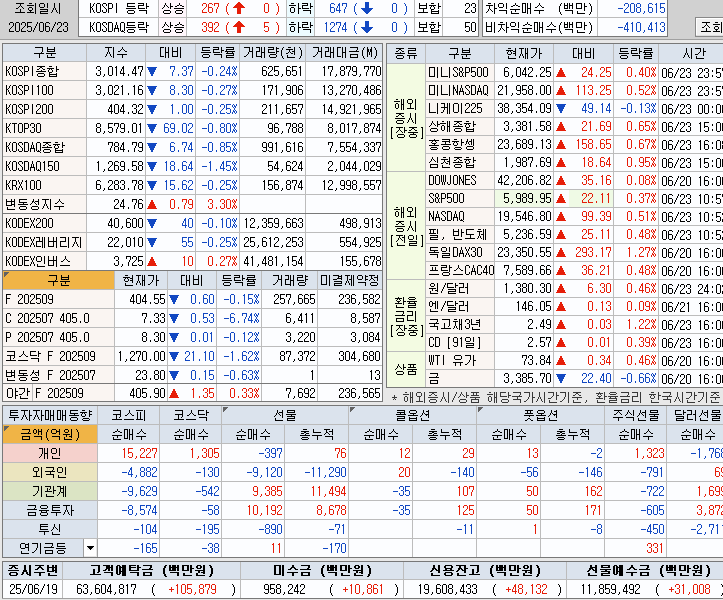Click the CD [91일] row label
Screen dimensions: 723x600
(460, 343)
